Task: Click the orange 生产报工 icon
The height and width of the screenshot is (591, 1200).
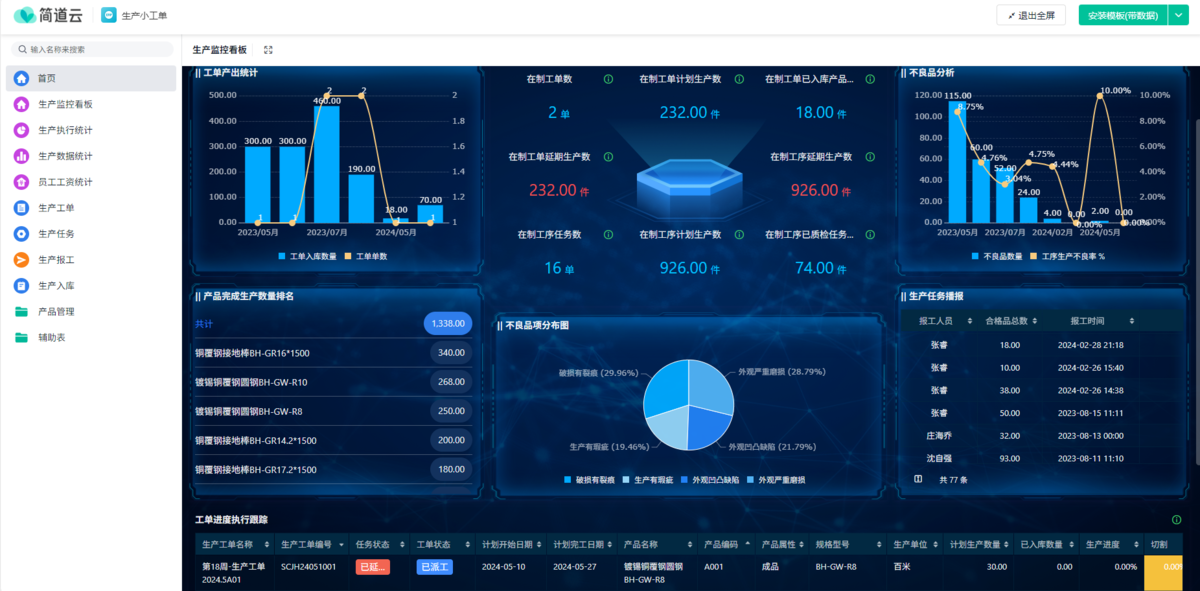Action: (21, 260)
